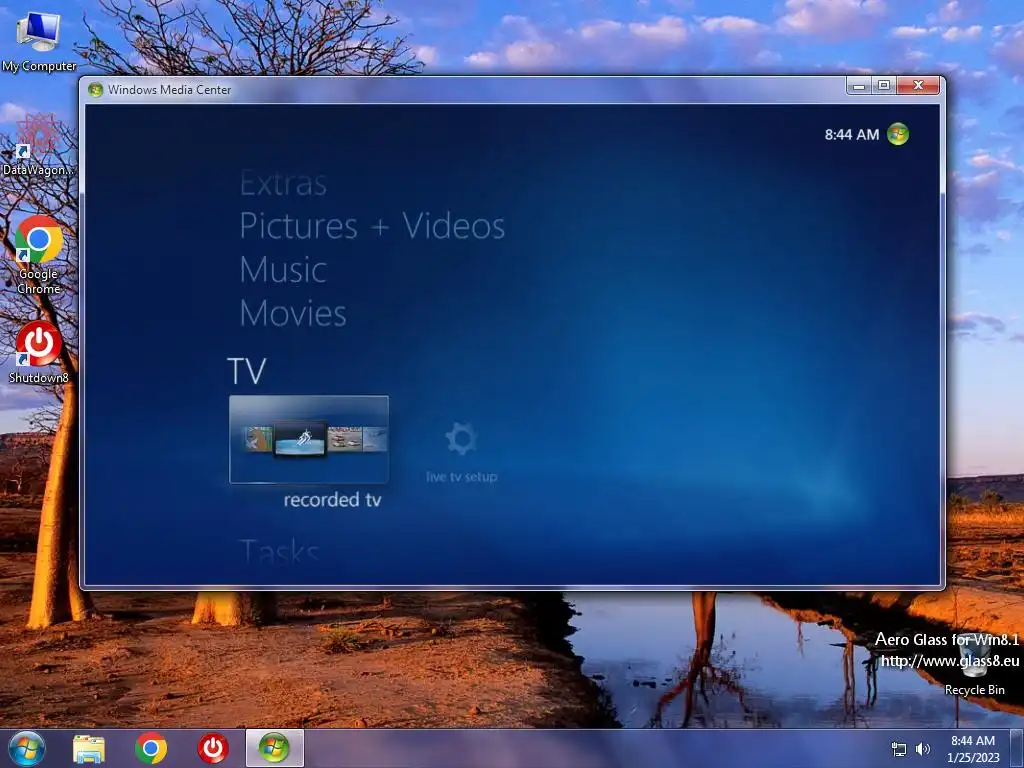Select the TV menu heading
The image size is (1024, 768).
coord(247,371)
